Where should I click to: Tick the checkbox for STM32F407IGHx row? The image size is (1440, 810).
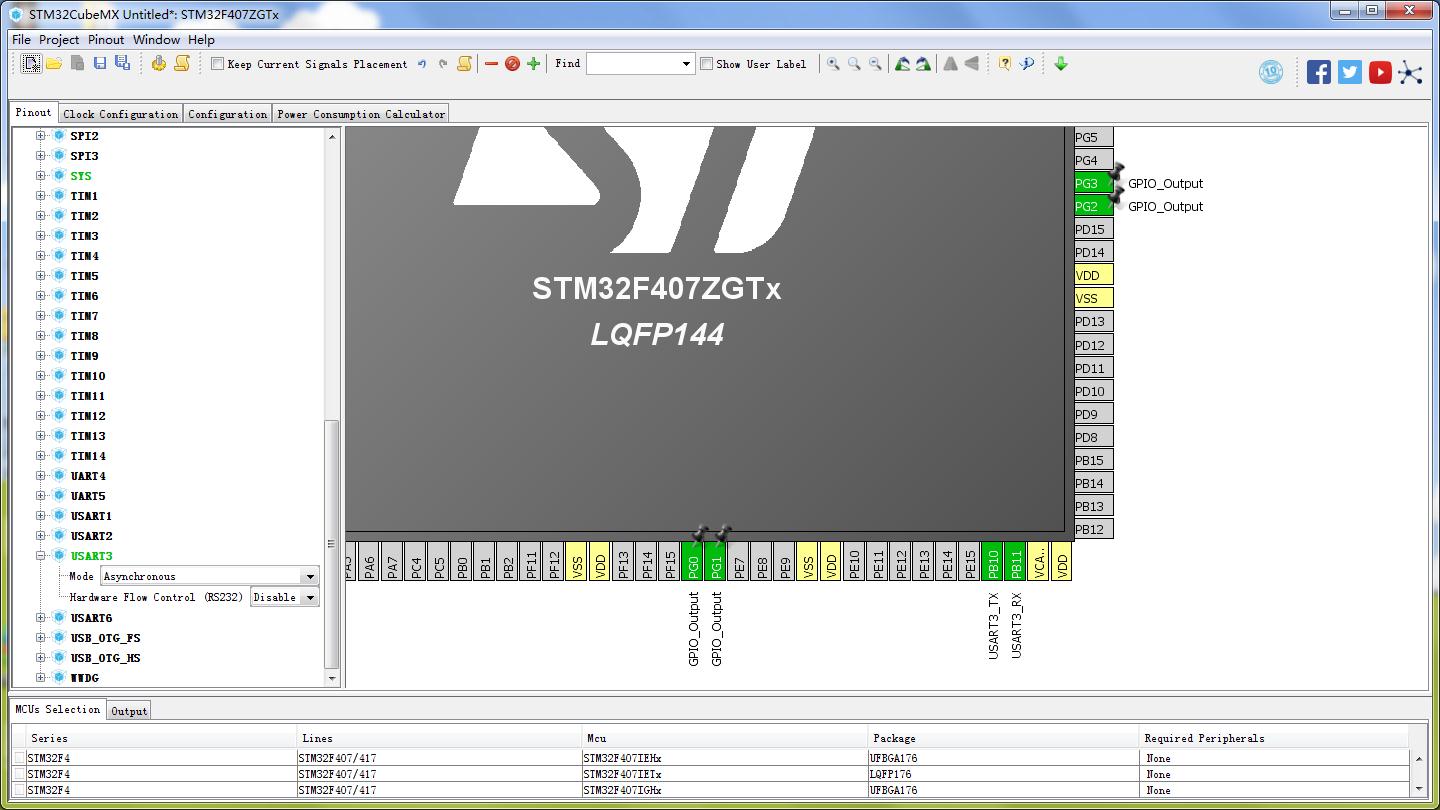19,790
